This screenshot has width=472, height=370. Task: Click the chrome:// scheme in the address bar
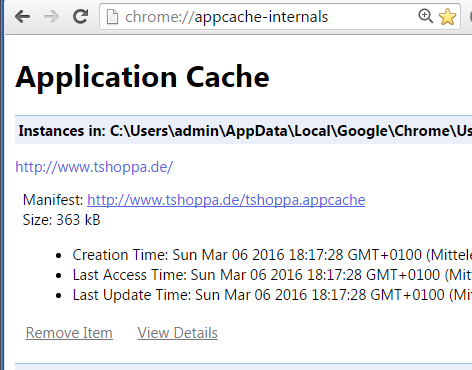click(x=159, y=17)
